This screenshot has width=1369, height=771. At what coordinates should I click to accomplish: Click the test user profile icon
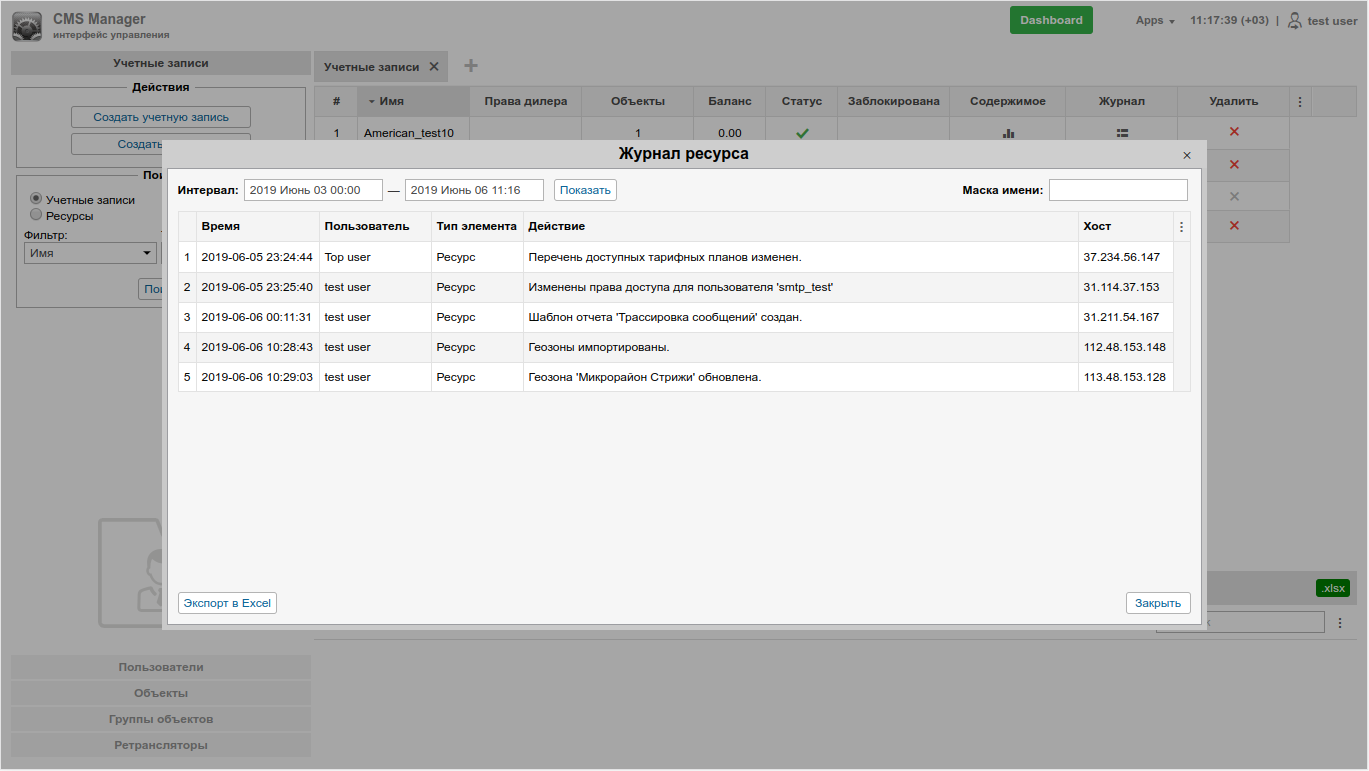pos(1294,19)
